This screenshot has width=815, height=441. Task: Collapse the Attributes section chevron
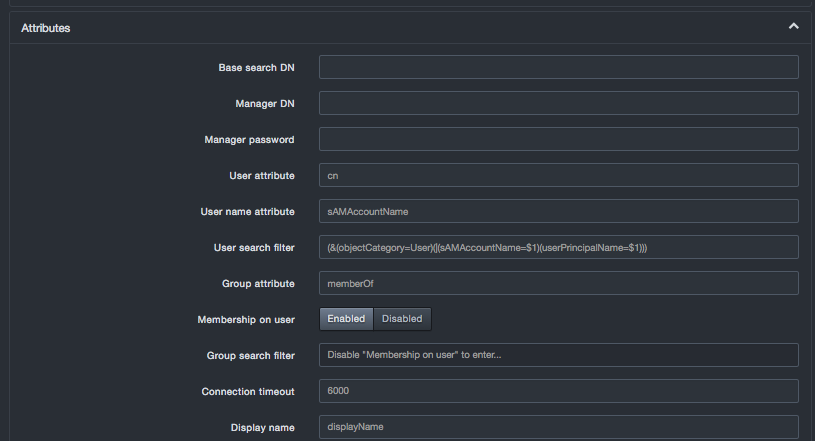(x=793, y=27)
